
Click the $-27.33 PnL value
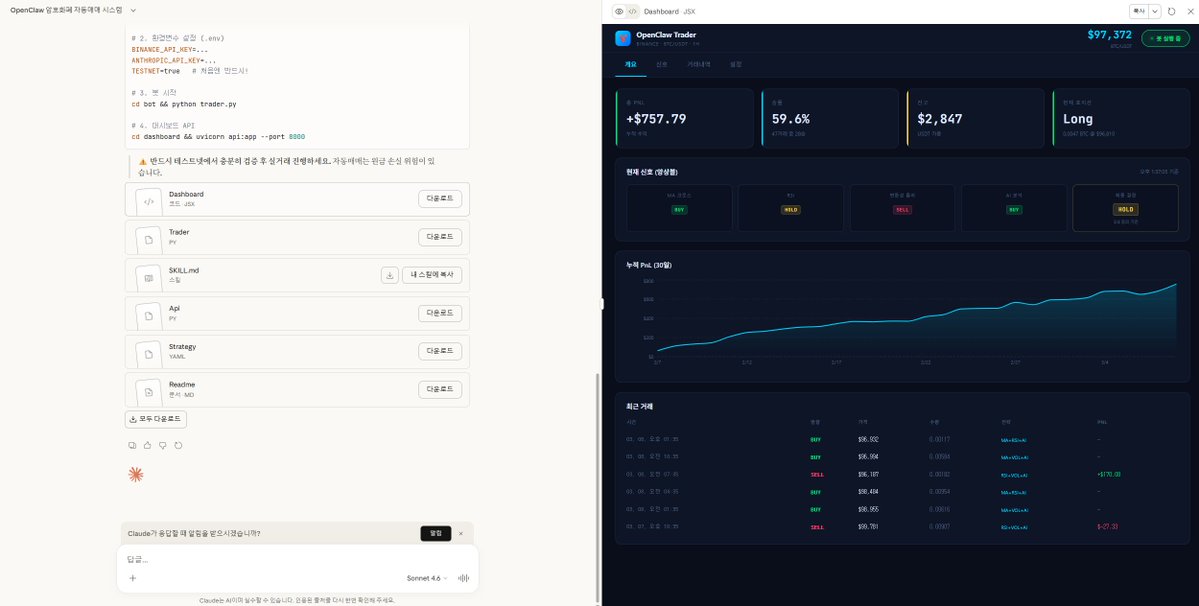tap(1107, 527)
